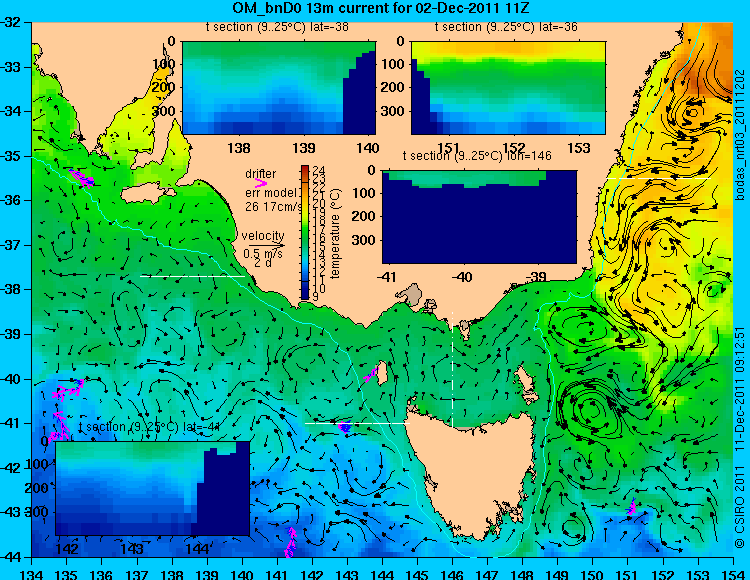
Task: Click the '24' value at color bar top
Action: [319, 171]
